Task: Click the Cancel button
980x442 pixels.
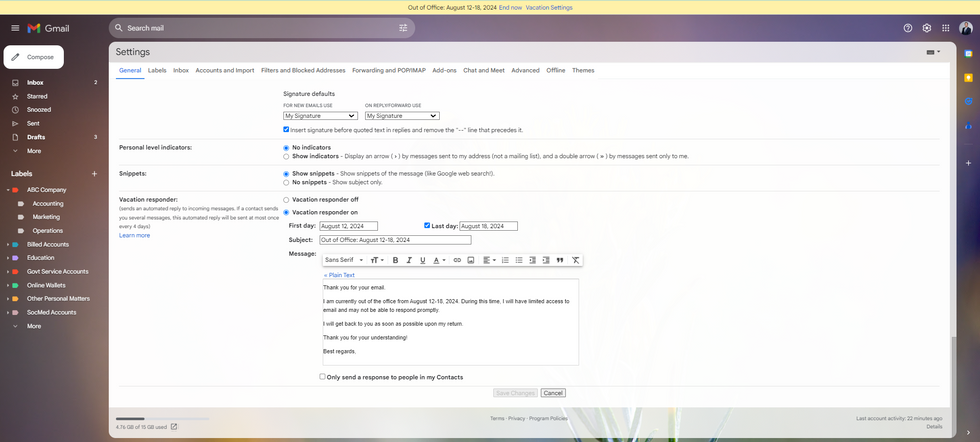Action: coord(553,393)
